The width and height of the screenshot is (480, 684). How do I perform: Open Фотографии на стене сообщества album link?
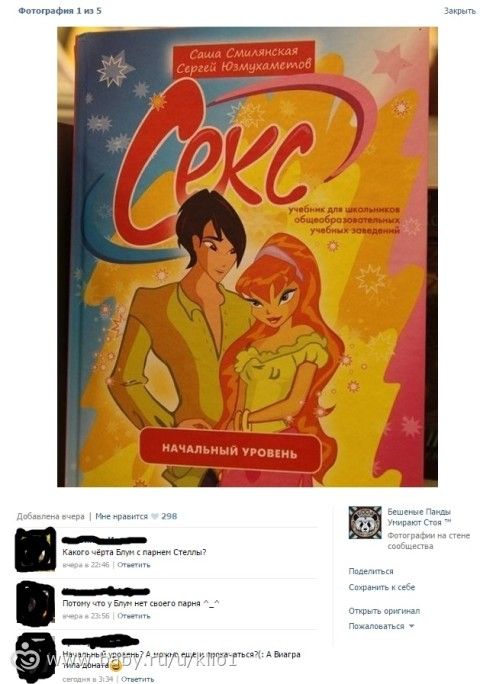[x=429, y=540]
